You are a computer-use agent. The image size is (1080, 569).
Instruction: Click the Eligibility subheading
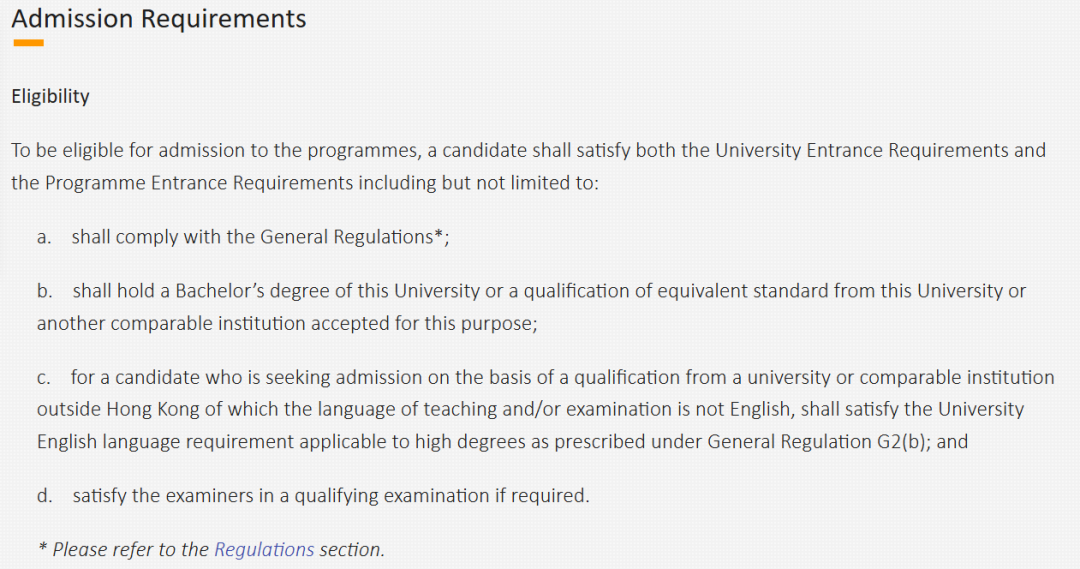[50, 96]
